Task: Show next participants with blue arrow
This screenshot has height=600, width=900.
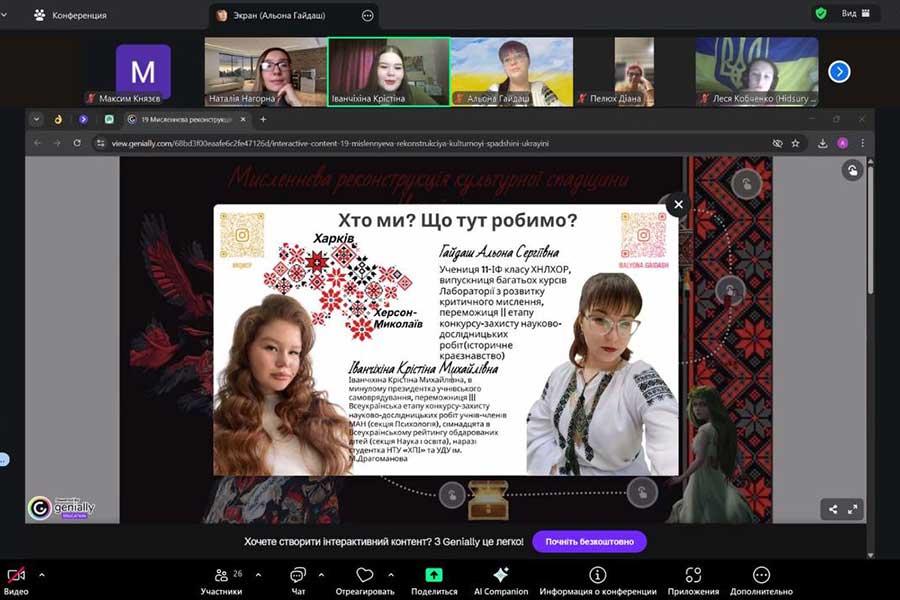Action: point(839,72)
